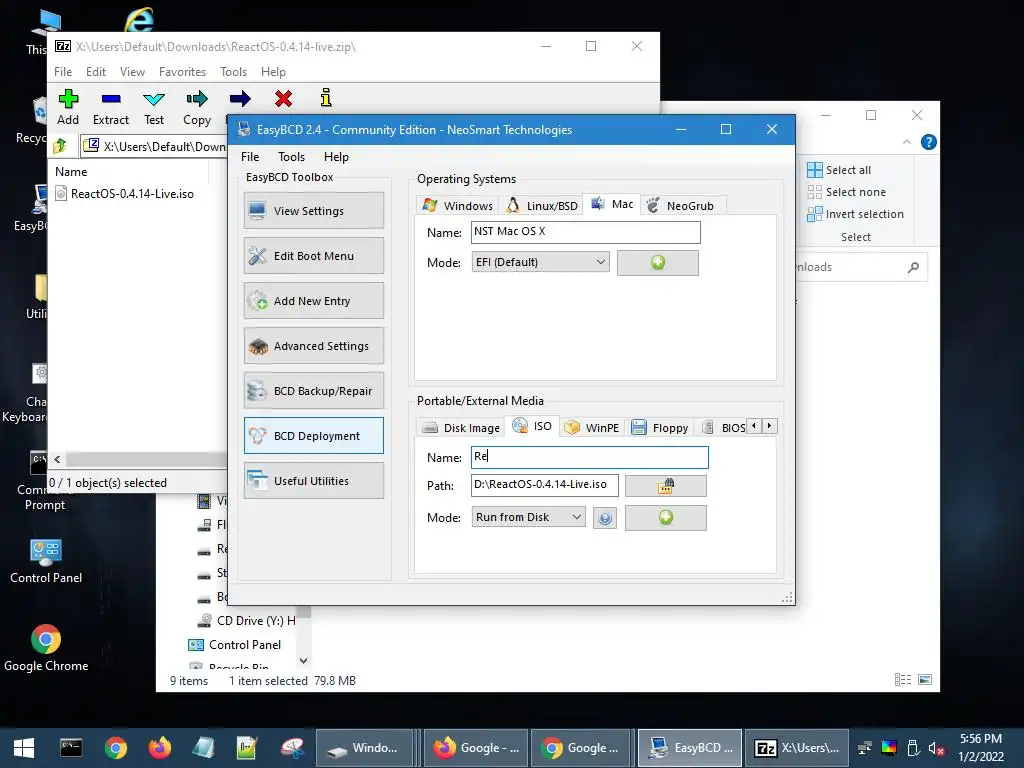Switch to the WinPE tab
Screen dimensions: 1024x768
click(592, 428)
